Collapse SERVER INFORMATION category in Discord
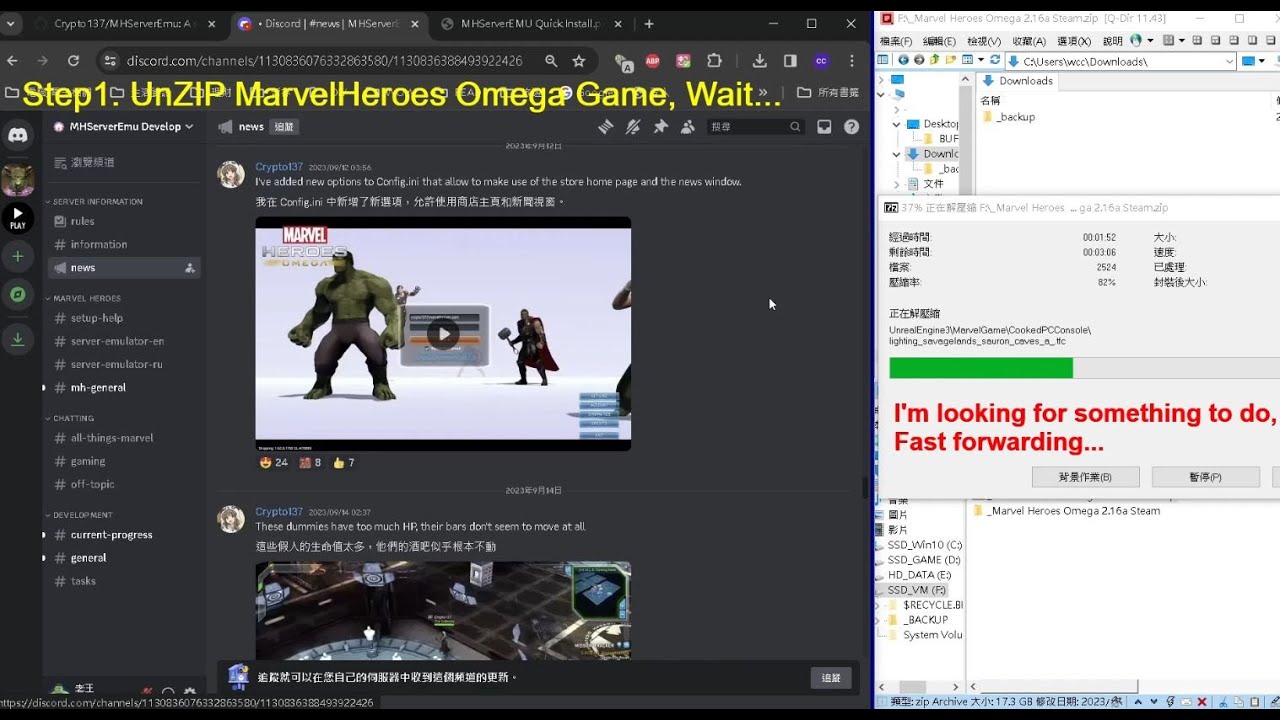Viewport: 1280px width, 720px height. (95, 201)
